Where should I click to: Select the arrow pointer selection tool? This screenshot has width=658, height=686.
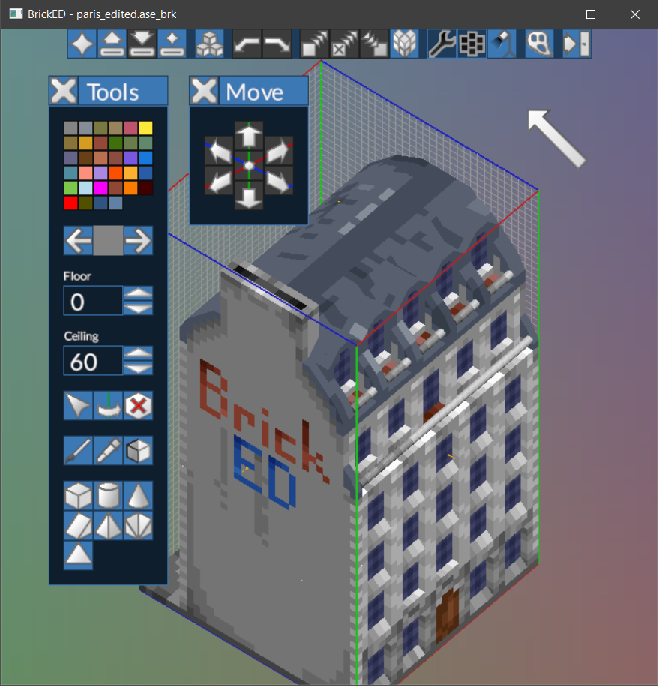(78, 406)
